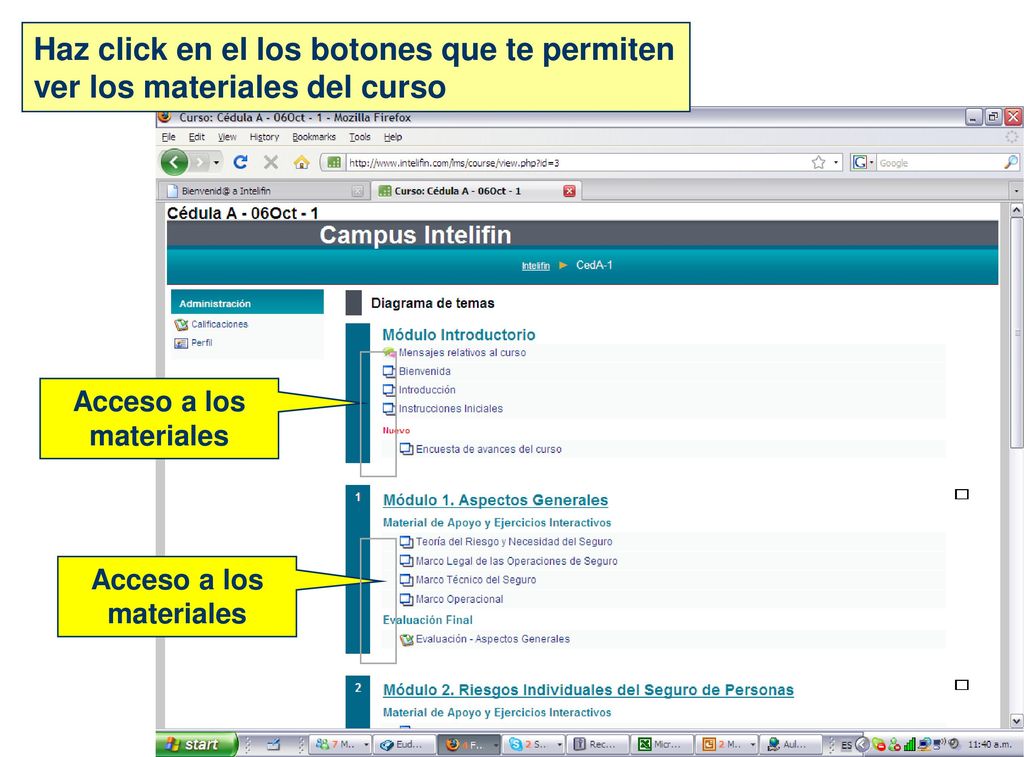Click the icon beside Encuesta de avances
This screenshot has height=757, width=1024.
pyautogui.click(x=406, y=449)
